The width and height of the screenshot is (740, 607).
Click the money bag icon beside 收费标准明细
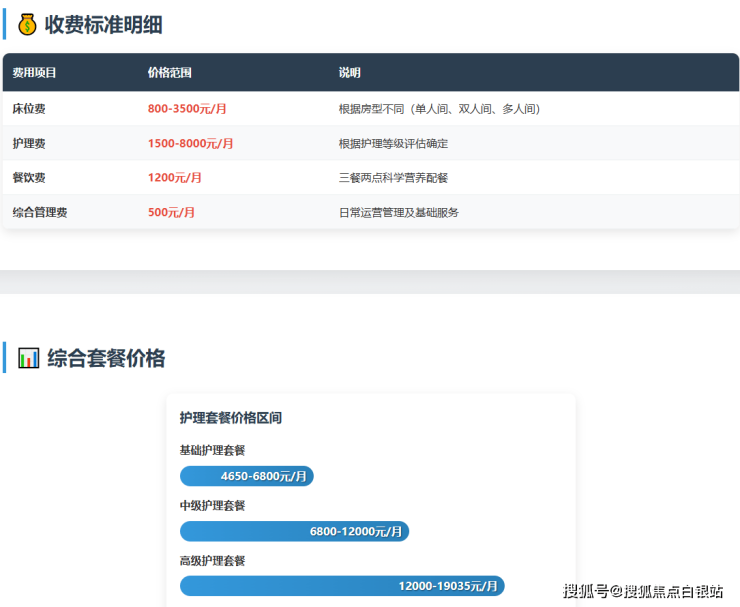tap(27, 25)
